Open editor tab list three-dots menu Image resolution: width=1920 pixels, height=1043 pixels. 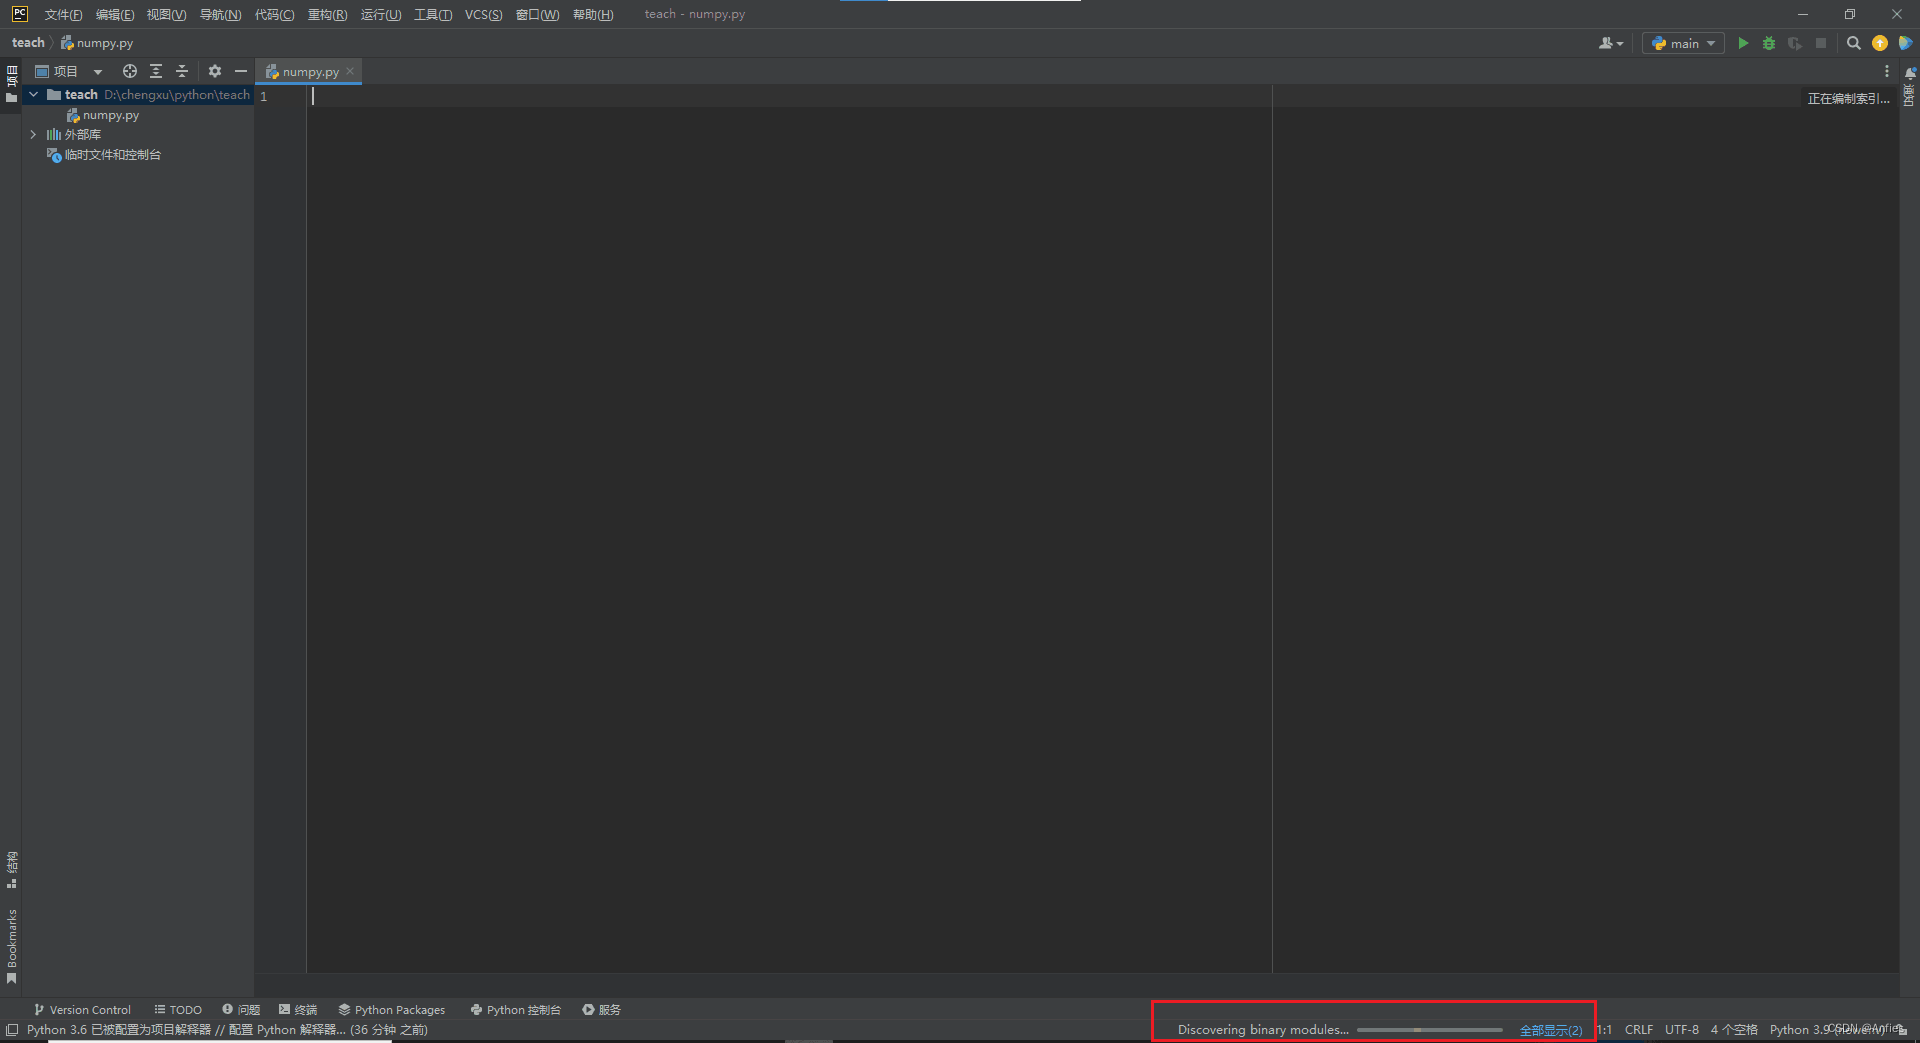1887,71
